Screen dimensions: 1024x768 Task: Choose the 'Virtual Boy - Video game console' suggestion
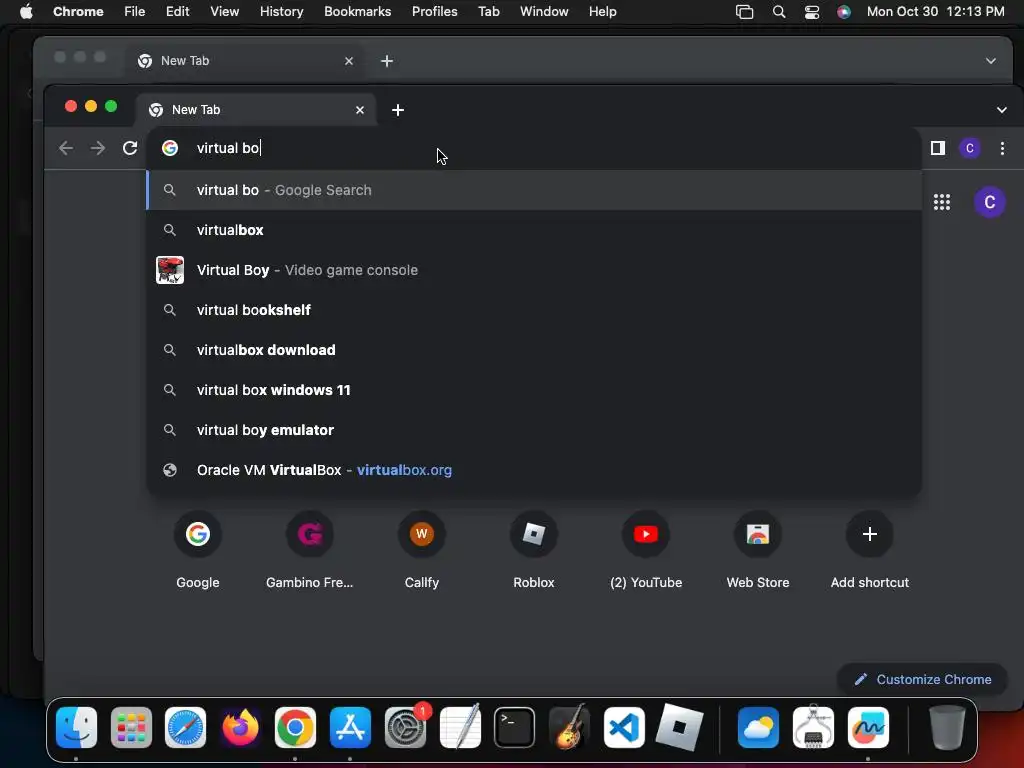(534, 270)
